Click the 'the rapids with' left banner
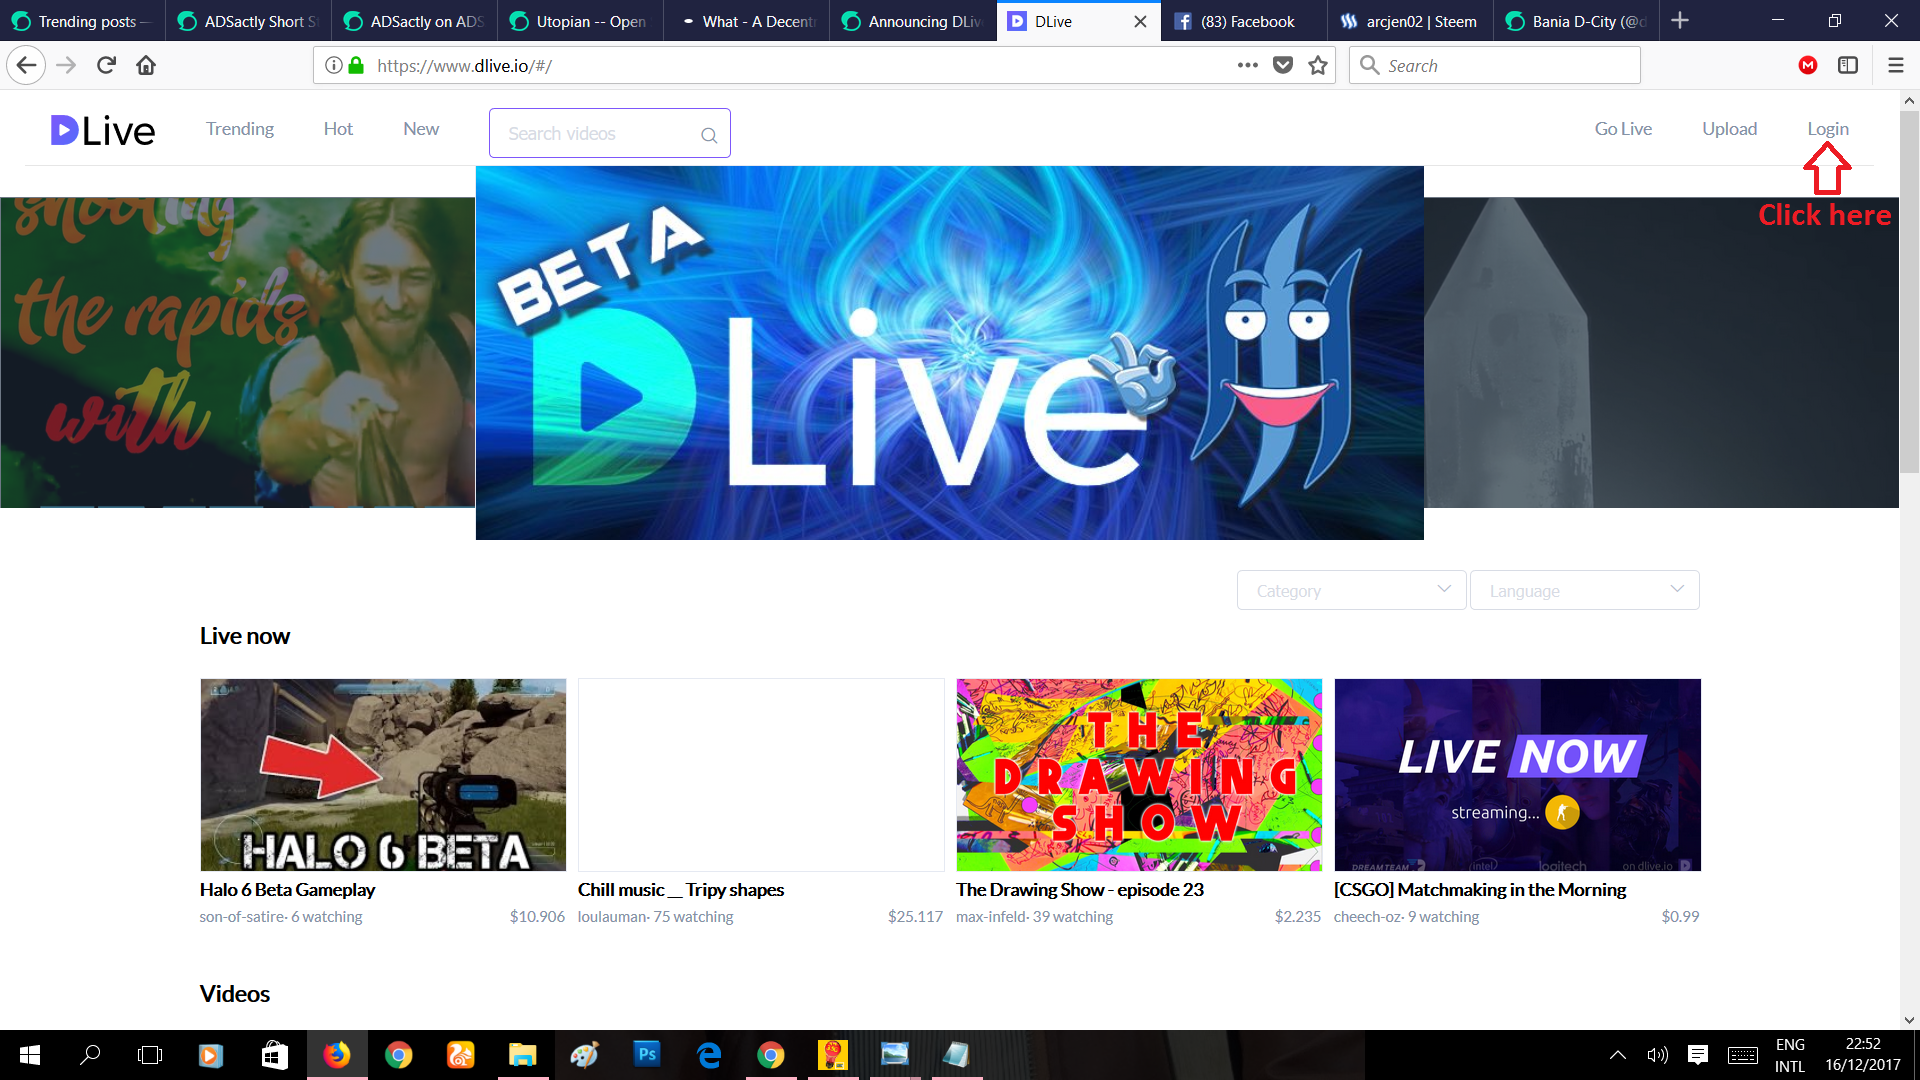Image resolution: width=1920 pixels, height=1080 pixels. click(x=237, y=353)
